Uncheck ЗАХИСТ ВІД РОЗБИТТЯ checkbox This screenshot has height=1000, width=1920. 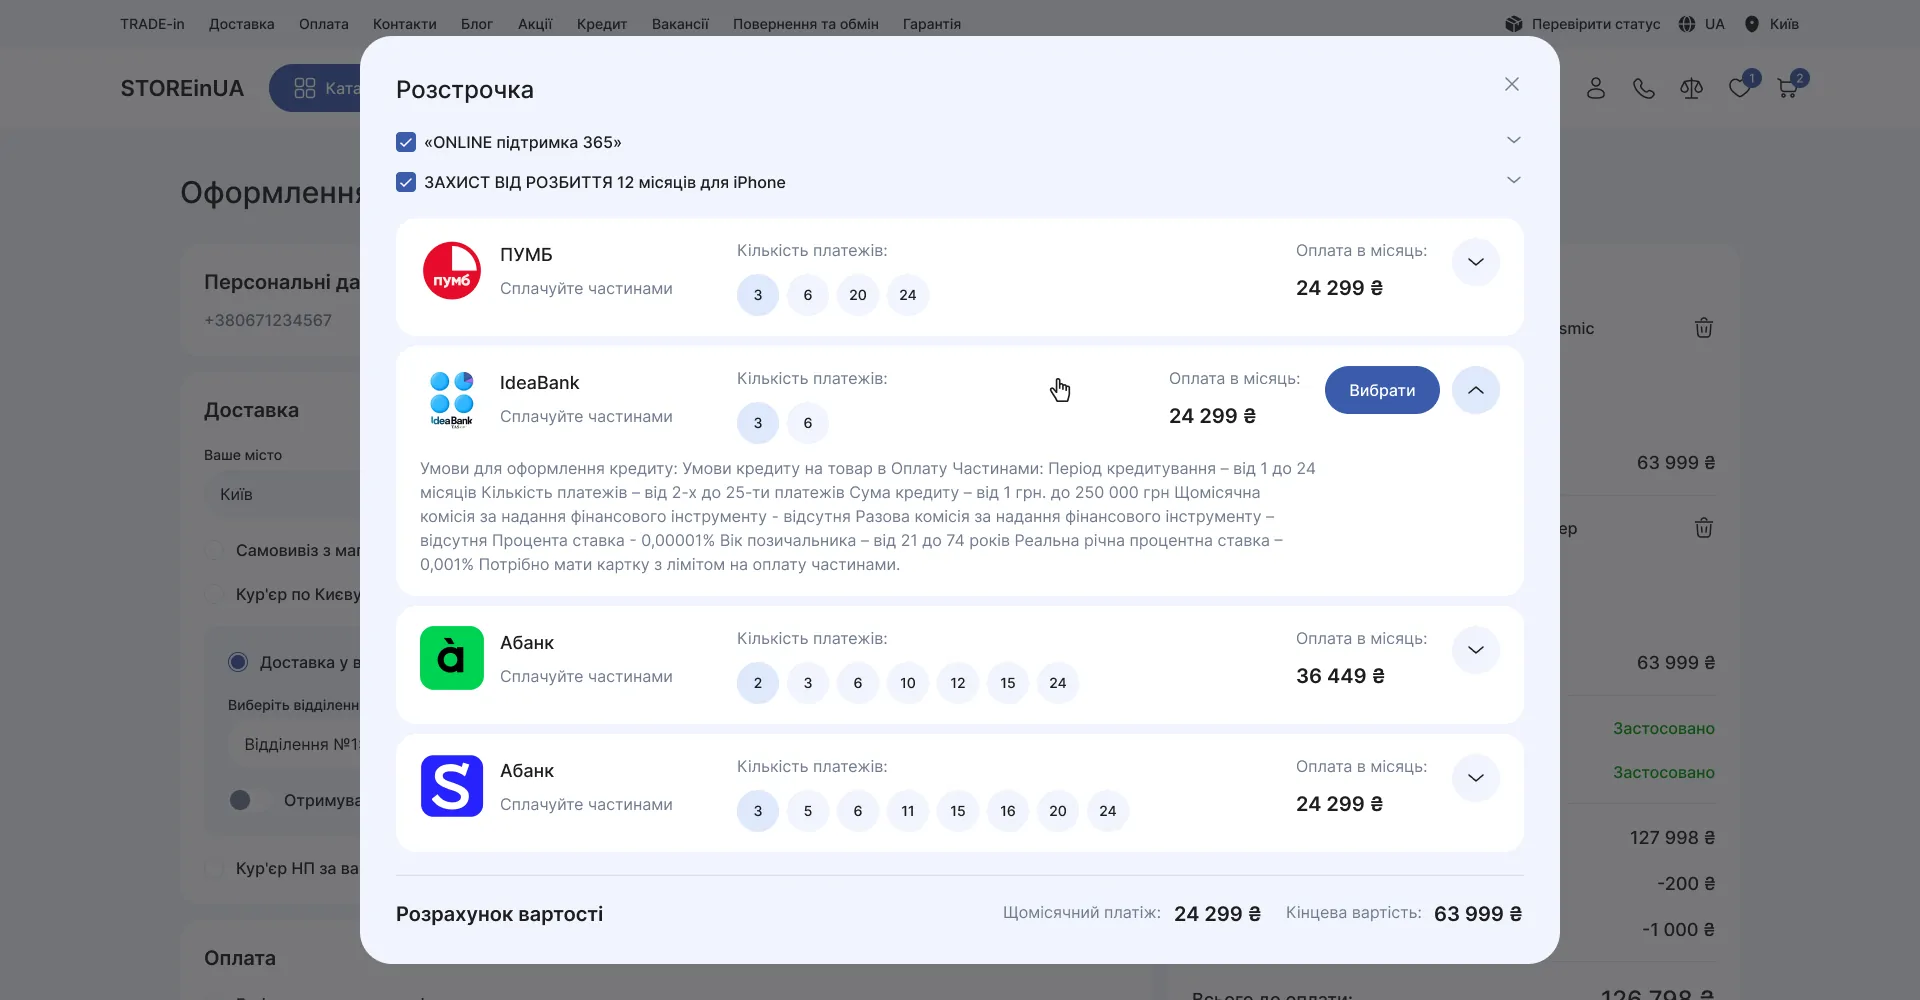pos(406,182)
